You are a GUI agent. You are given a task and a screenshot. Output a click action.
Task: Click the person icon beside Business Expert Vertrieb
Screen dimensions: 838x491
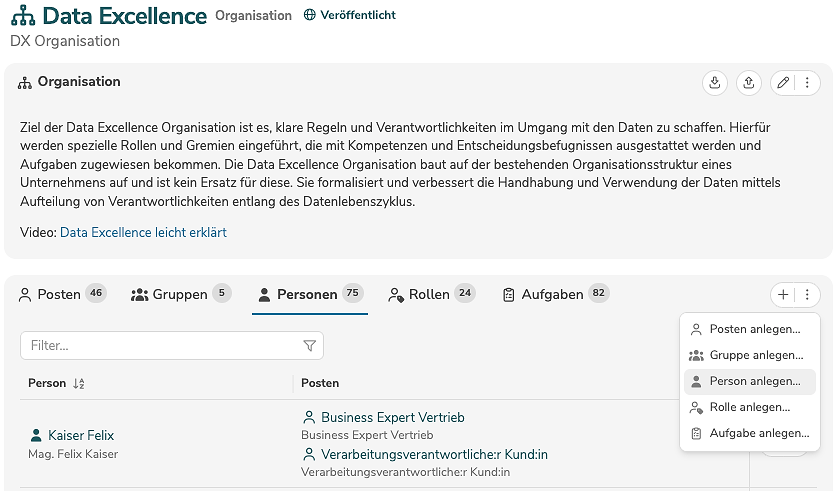coord(309,417)
